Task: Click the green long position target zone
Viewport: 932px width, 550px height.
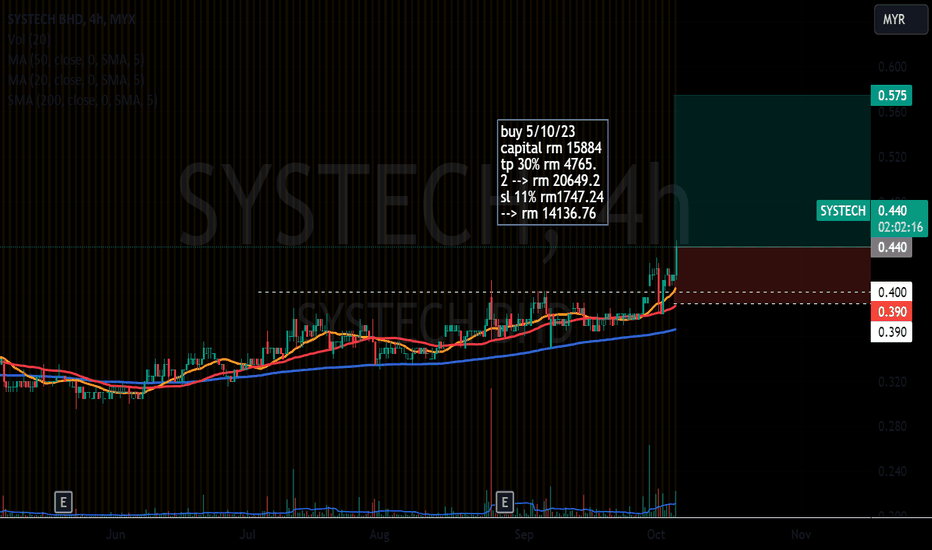Action: [x=772, y=171]
